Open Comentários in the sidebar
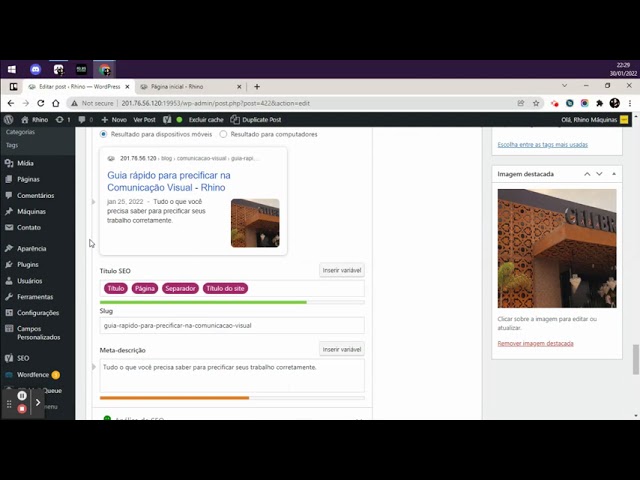 37,196
